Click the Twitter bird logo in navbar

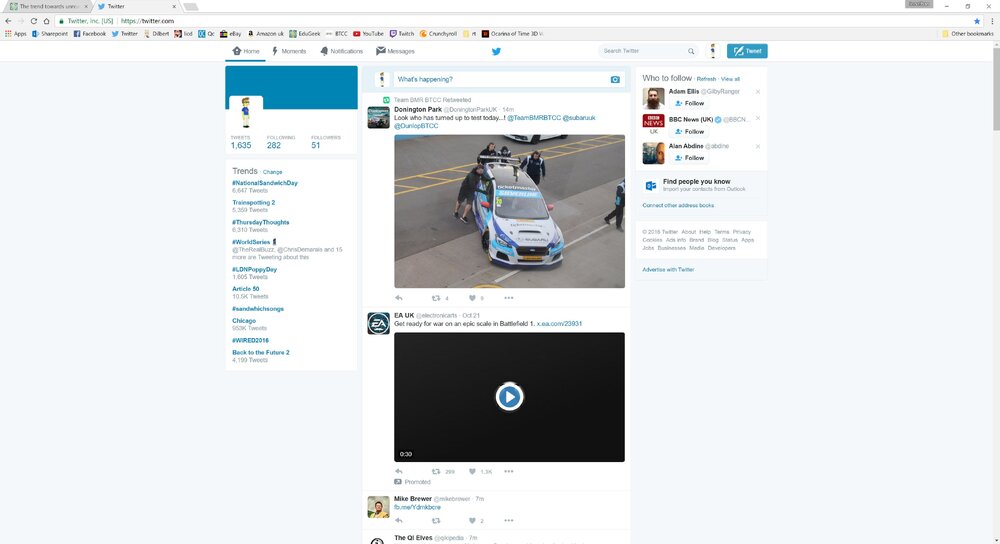[496, 51]
